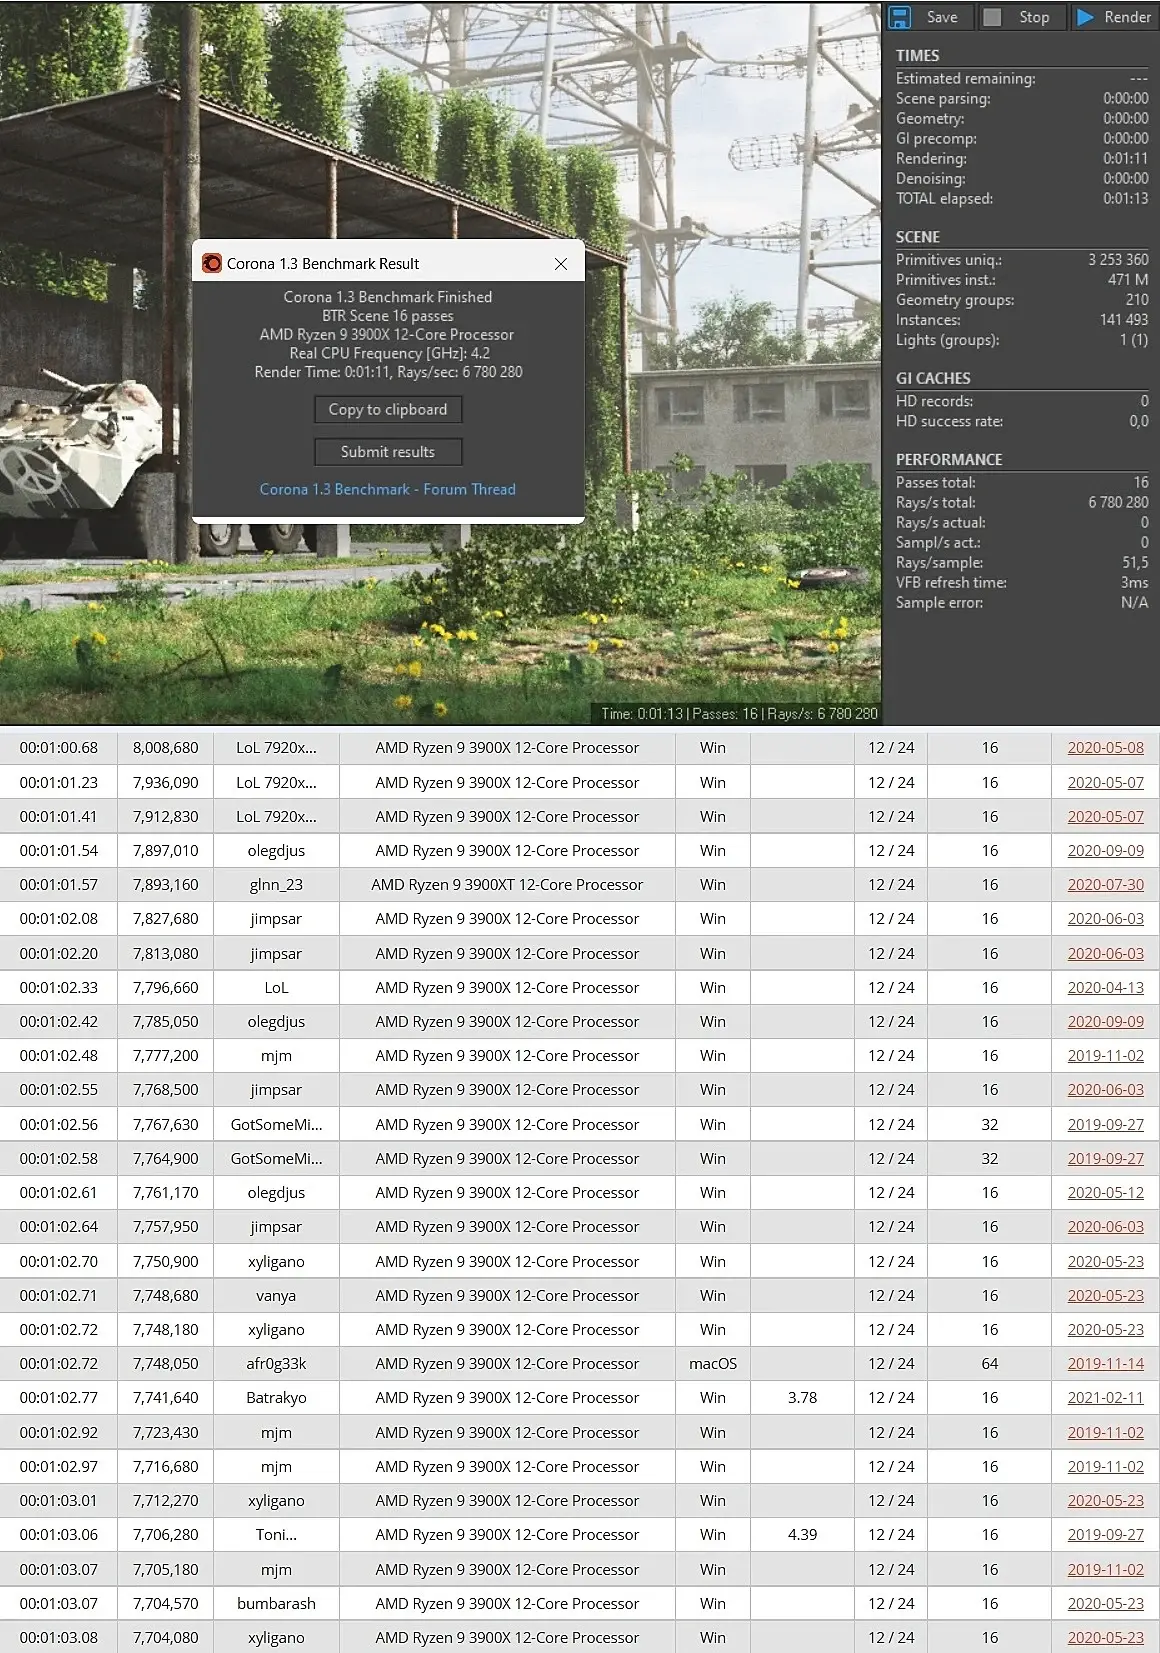
Task: Click the Corona logo in result dialog title
Action: tap(212, 263)
